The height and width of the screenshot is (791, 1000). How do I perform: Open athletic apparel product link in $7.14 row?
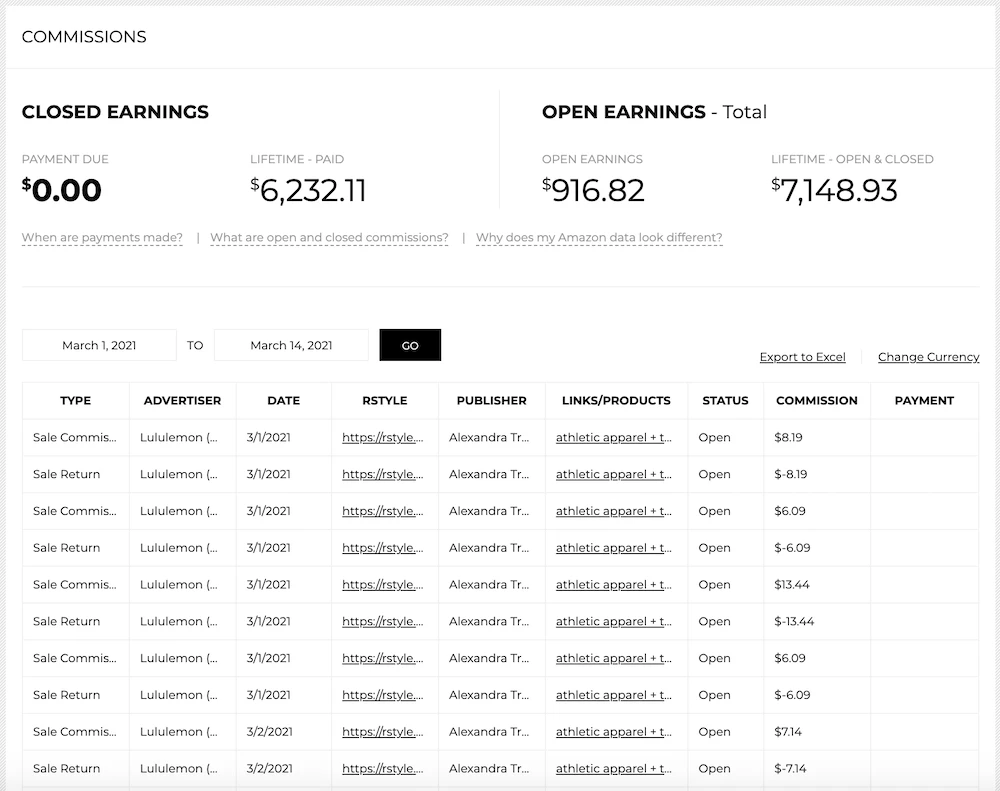click(614, 732)
